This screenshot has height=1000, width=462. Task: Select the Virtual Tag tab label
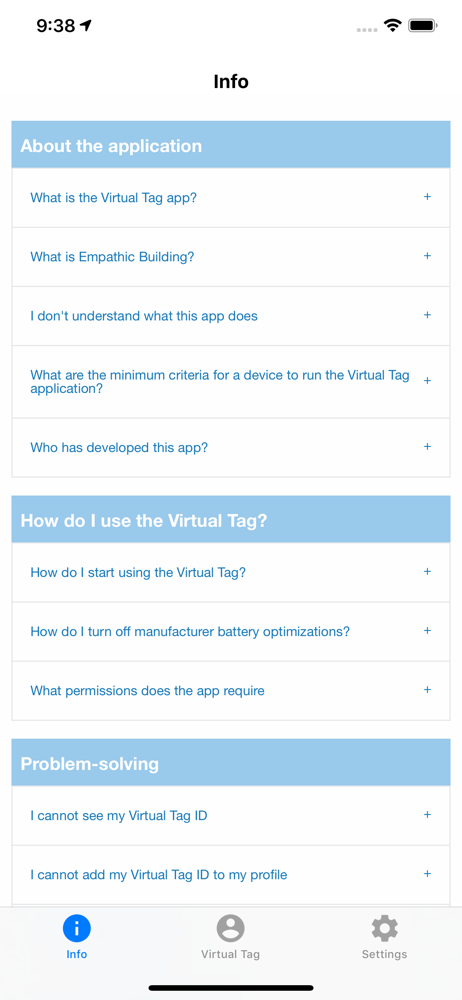click(230, 955)
